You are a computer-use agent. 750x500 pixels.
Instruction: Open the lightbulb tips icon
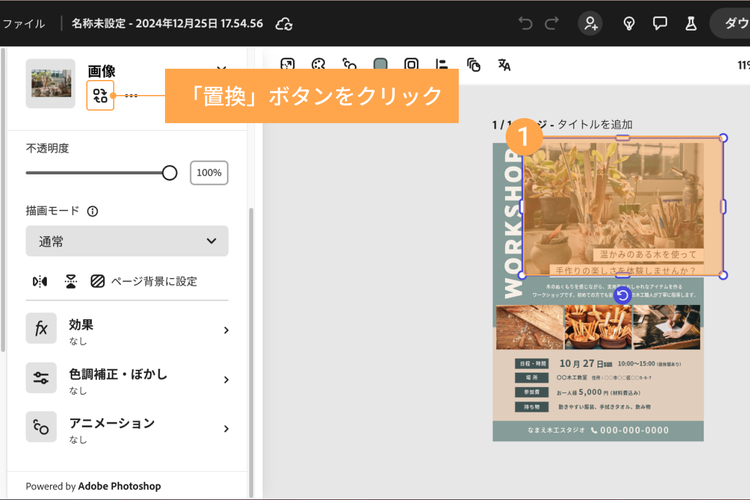click(x=629, y=23)
